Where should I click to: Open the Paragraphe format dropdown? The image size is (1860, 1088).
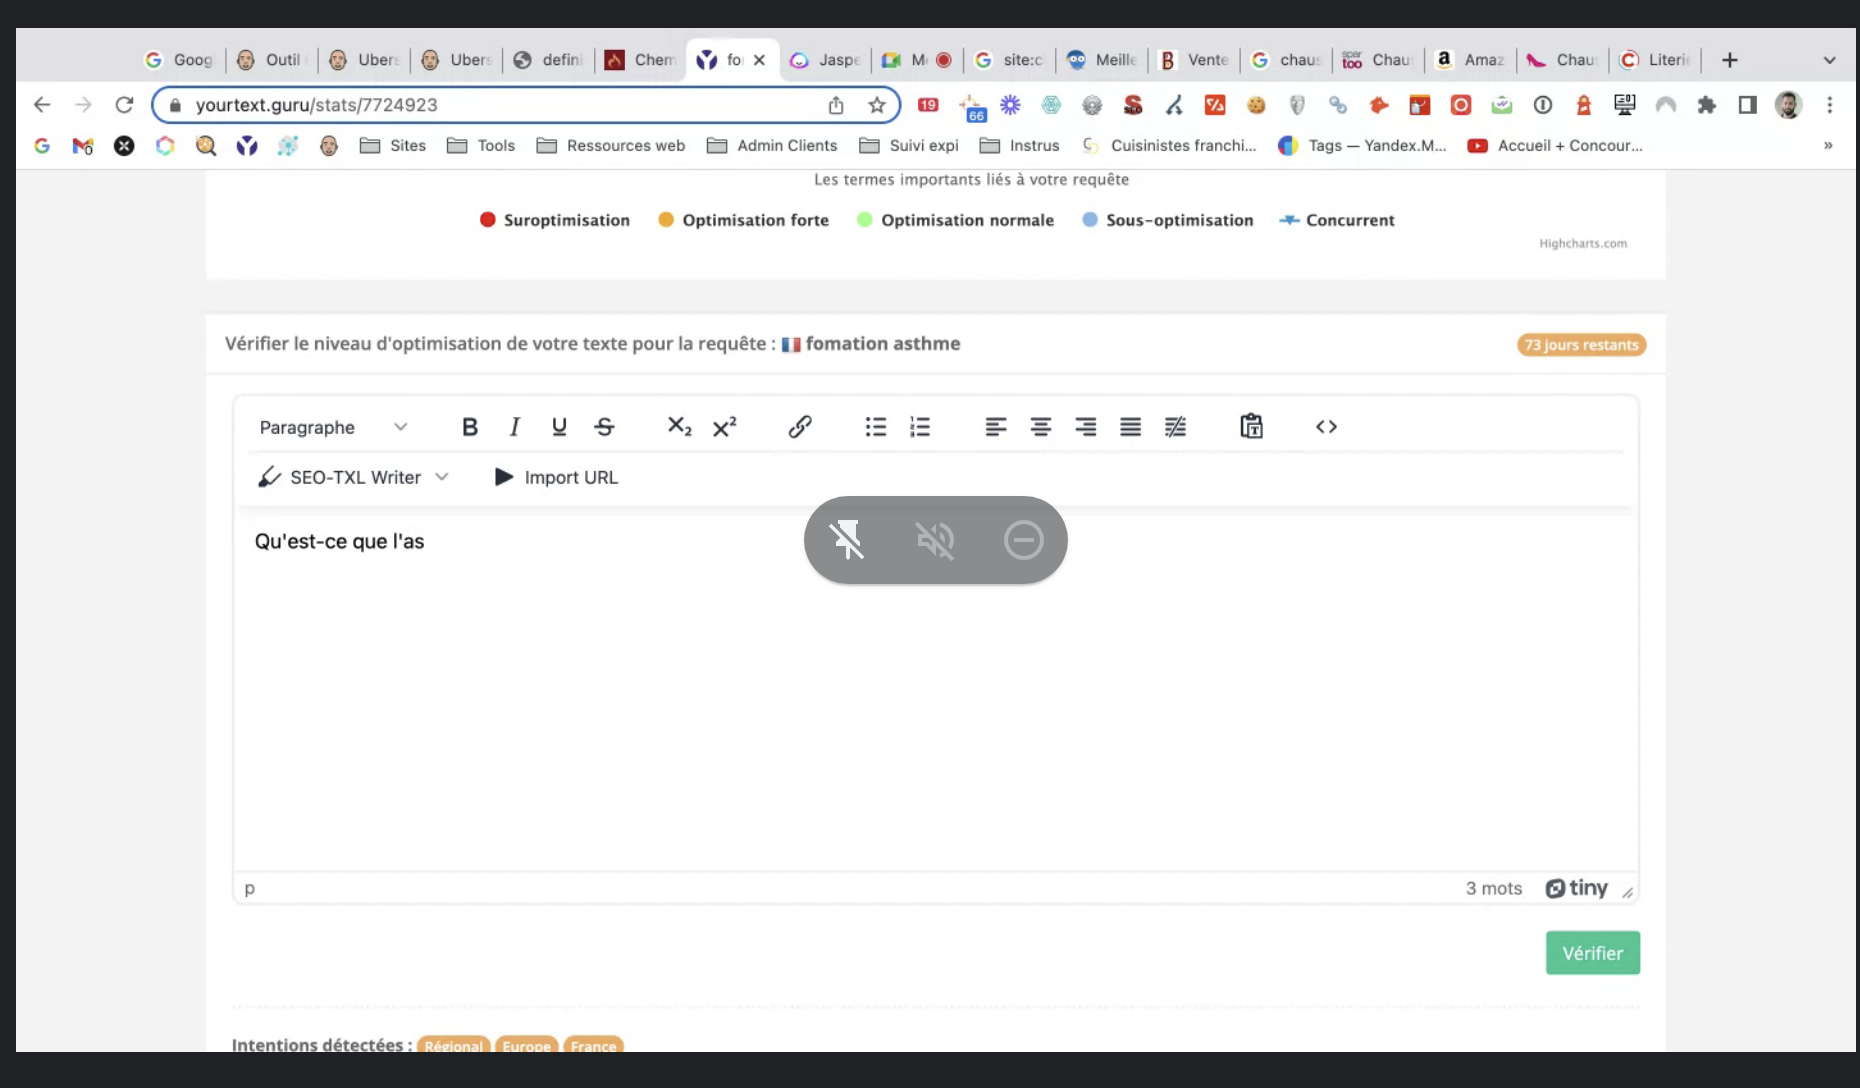click(x=333, y=427)
